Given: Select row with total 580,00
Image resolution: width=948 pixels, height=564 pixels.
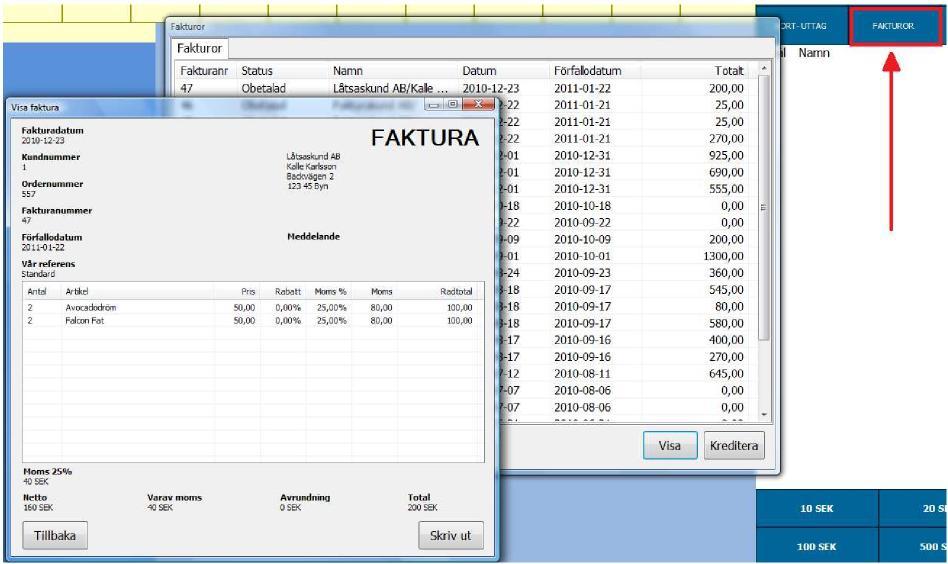Looking at the screenshot, I should tap(625, 323).
